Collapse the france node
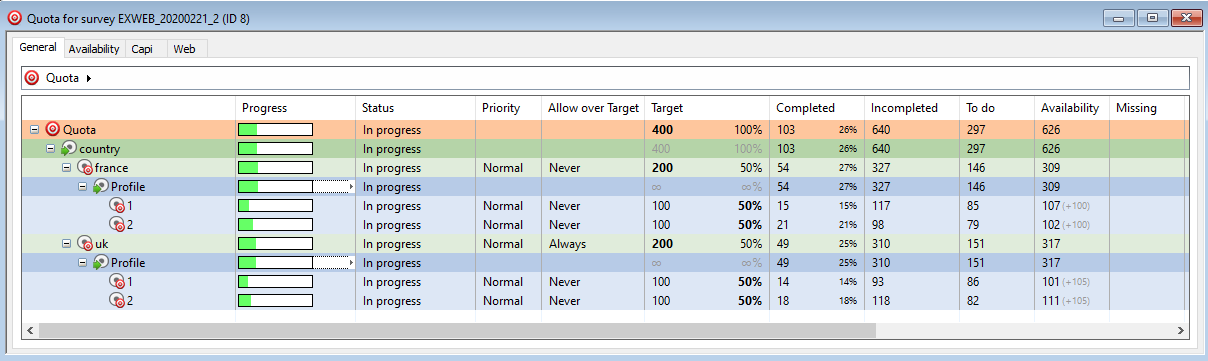The image size is (1208, 361). tap(67, 167)
